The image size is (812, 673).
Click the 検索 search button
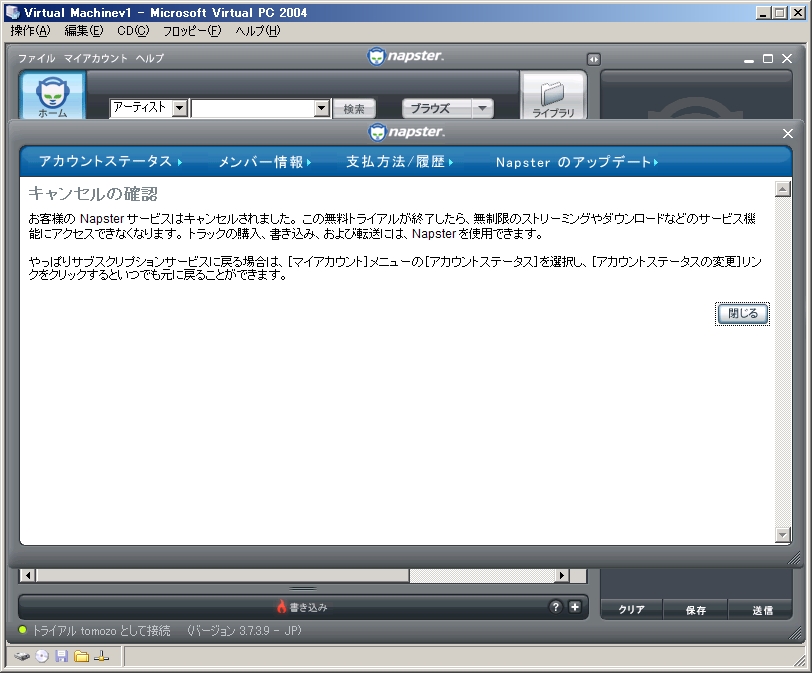coord(354,109)
